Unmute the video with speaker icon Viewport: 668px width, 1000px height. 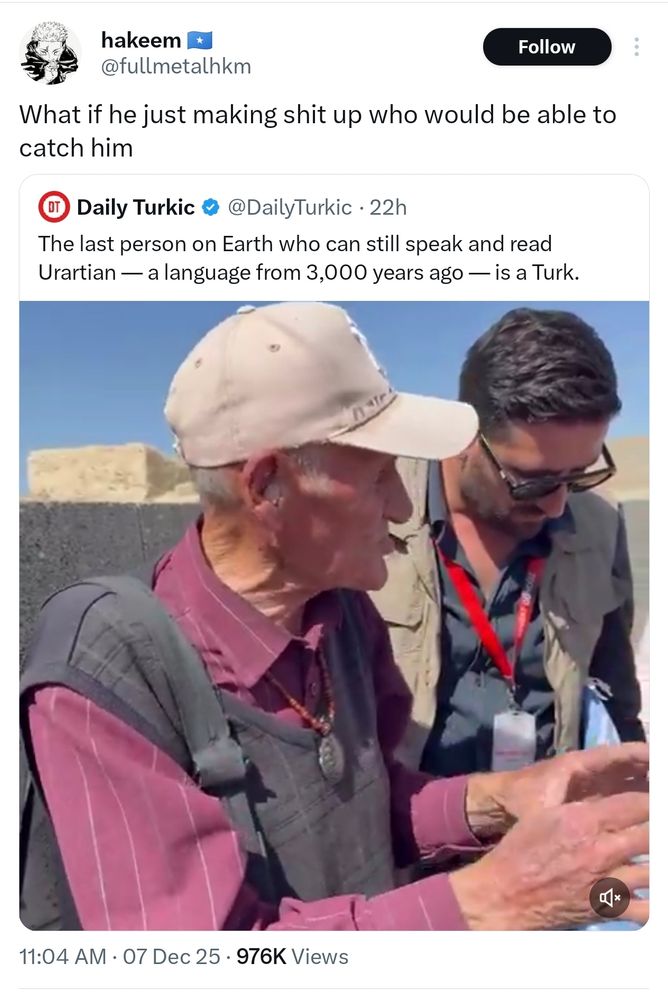(x=609, y=898)
